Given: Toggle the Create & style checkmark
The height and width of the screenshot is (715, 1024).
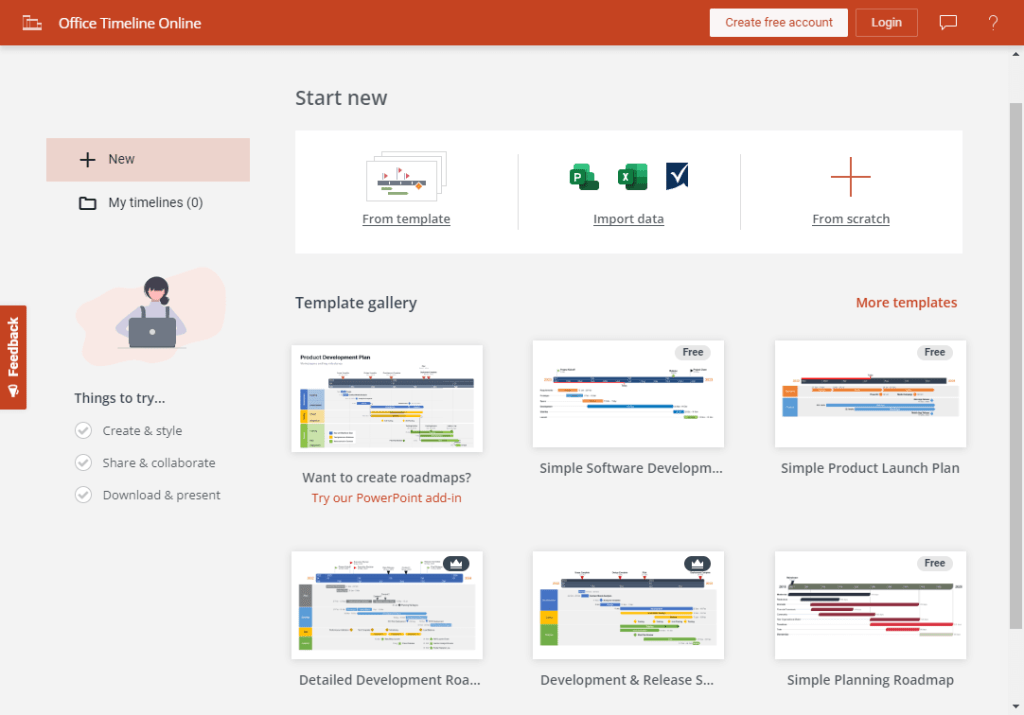Looking at the screenshot, I should 83,430.
